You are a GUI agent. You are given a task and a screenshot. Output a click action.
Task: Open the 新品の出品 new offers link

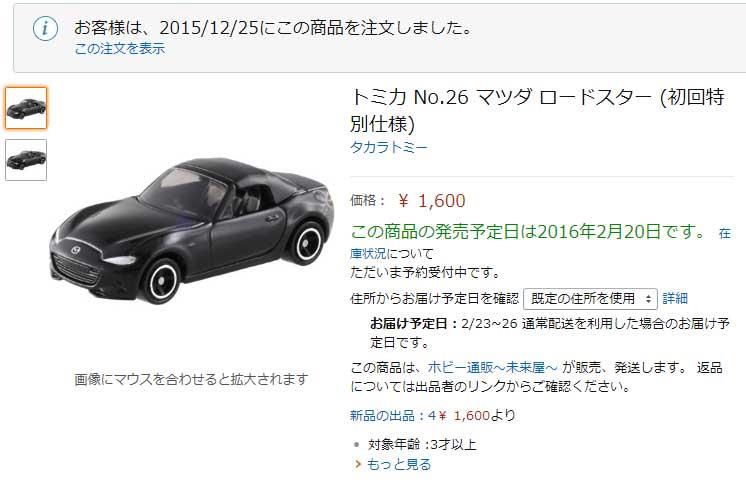pyautogui.click(x=387, y=416)
